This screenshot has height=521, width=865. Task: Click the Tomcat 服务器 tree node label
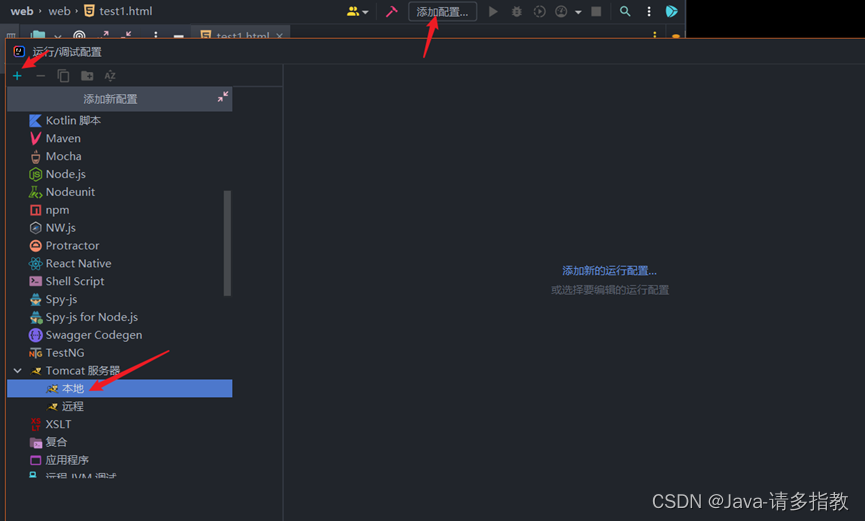pyautogui.click(x=83, y=370)
